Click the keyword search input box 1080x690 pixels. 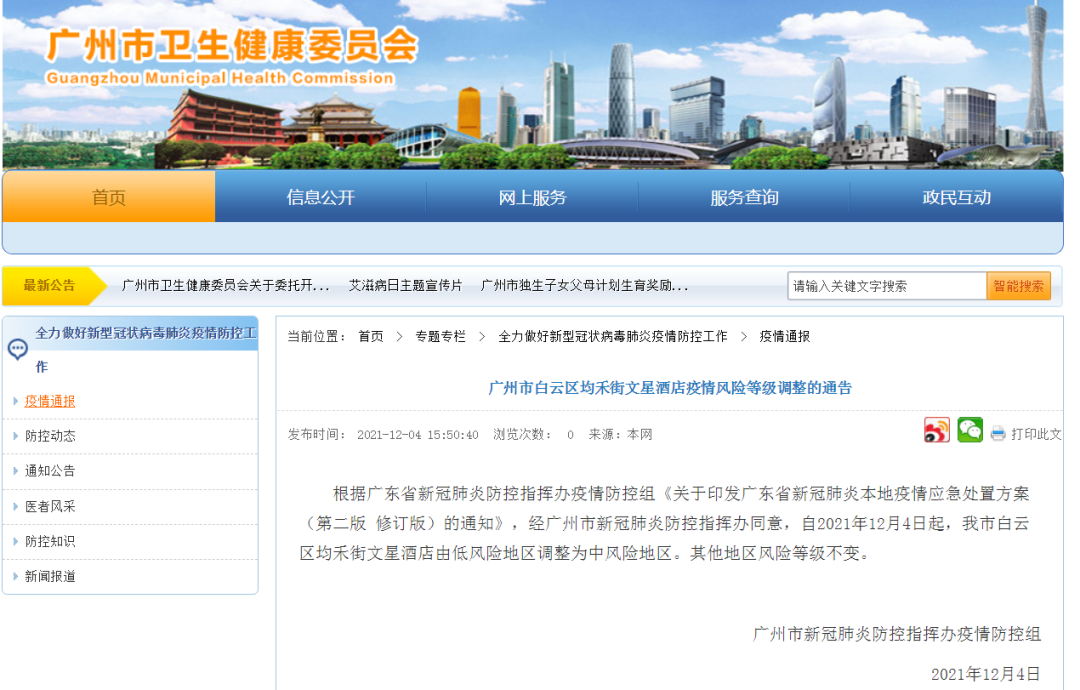[x=886, y=285]
